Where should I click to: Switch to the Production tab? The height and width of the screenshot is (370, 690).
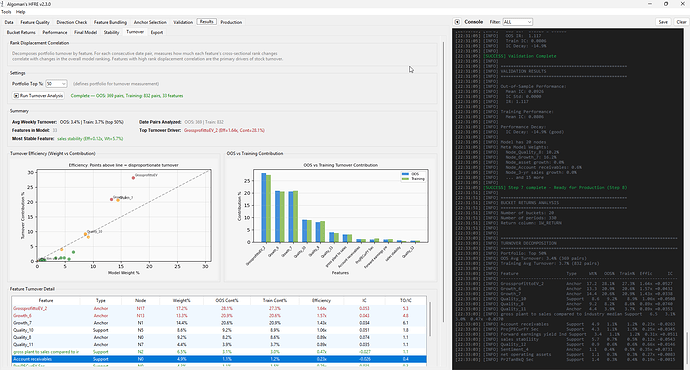coord(231,22)
